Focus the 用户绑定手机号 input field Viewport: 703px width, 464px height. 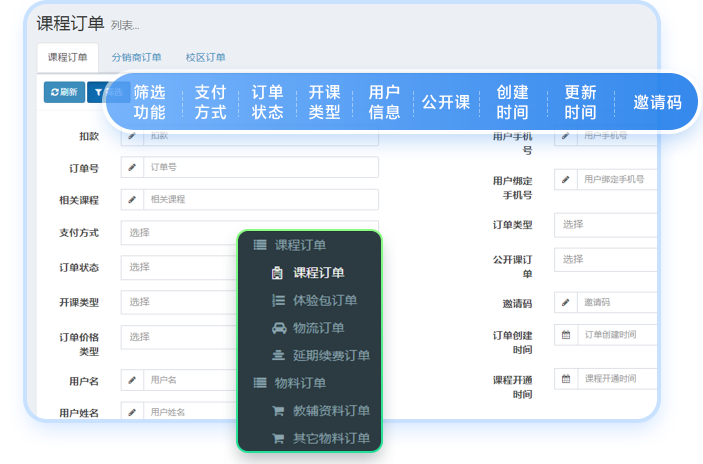coord(617,180)
